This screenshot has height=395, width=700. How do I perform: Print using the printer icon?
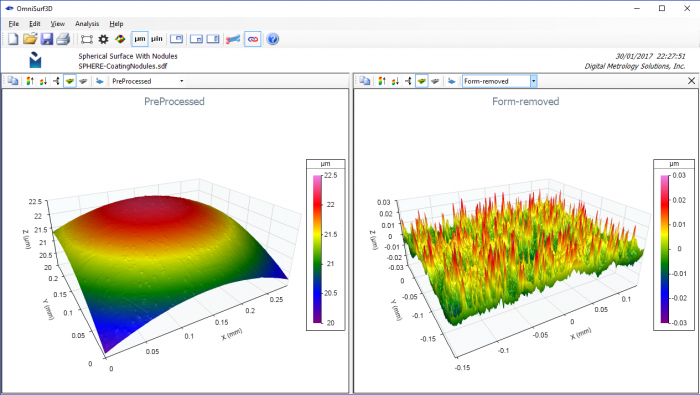pos(63,39)
